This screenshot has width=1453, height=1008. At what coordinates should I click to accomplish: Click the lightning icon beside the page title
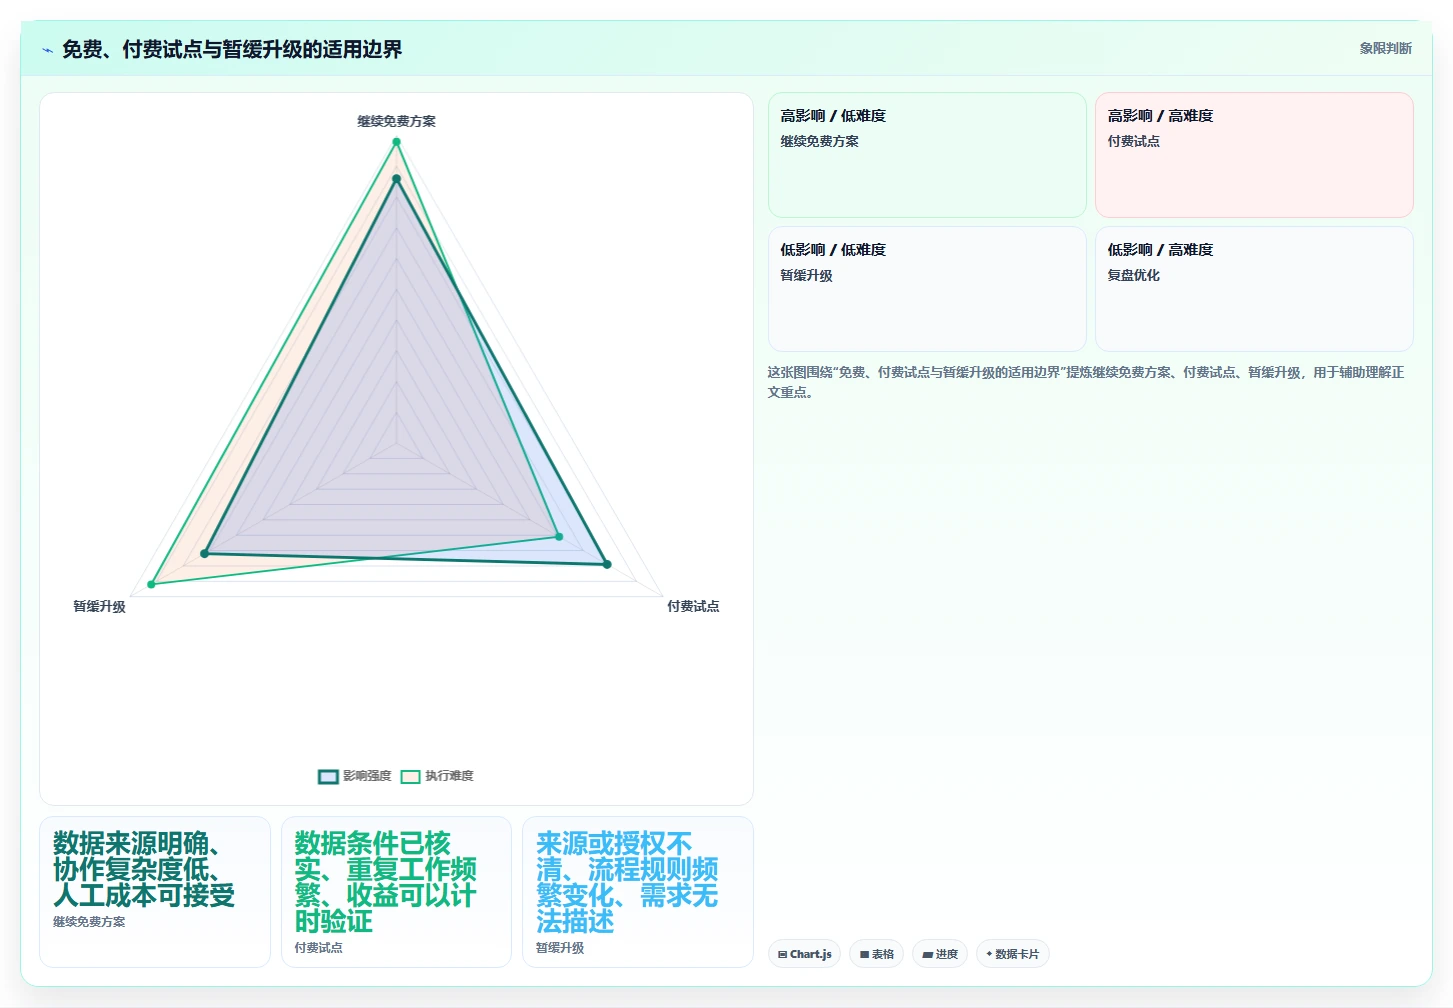point(47,50)
